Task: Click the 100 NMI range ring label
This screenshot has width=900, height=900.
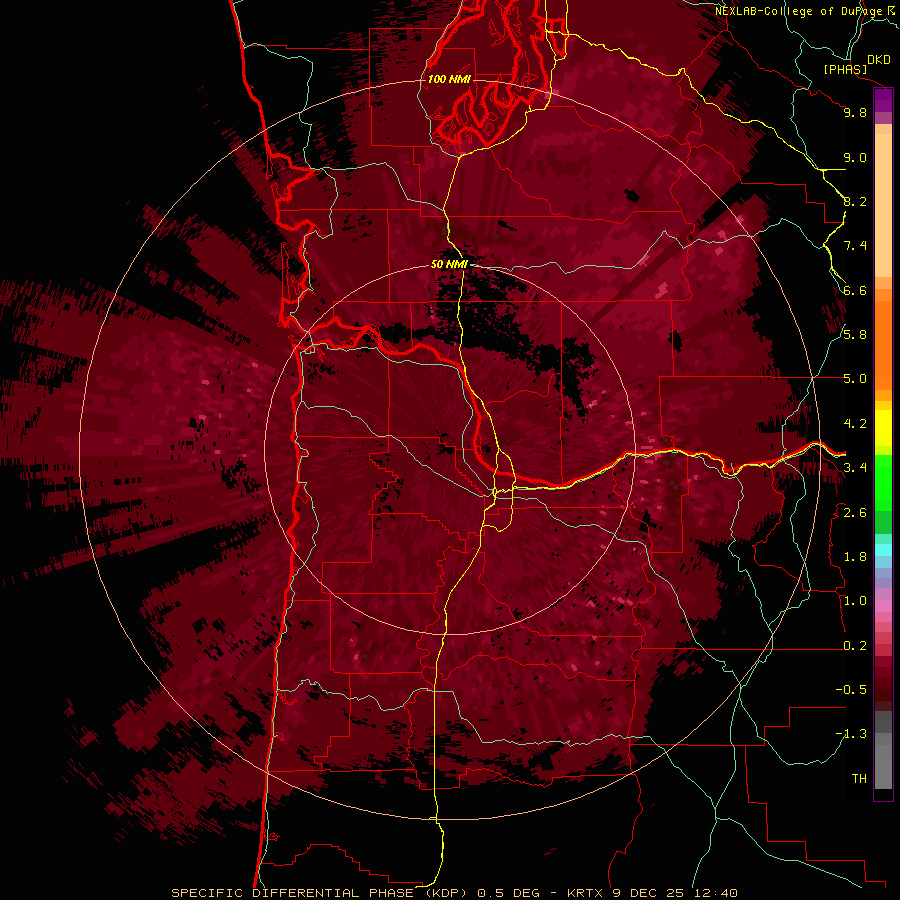Action: click(x=449, y=79)
